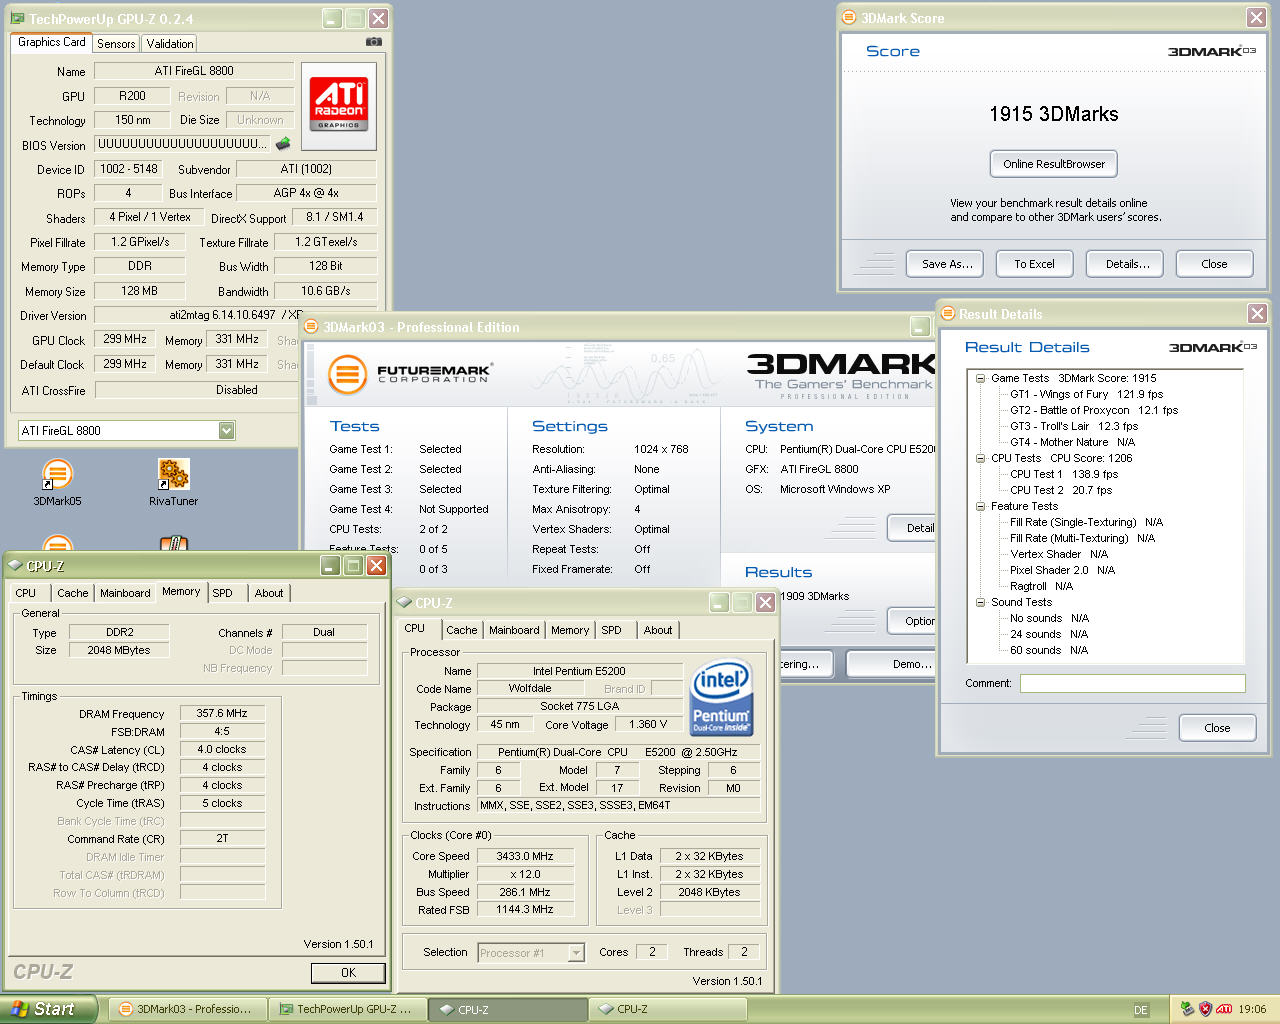The height and width of the screenshot is (1024, 1280).
Task: Click Details button in 3DMark Score window
Action: coord(1126,264)
